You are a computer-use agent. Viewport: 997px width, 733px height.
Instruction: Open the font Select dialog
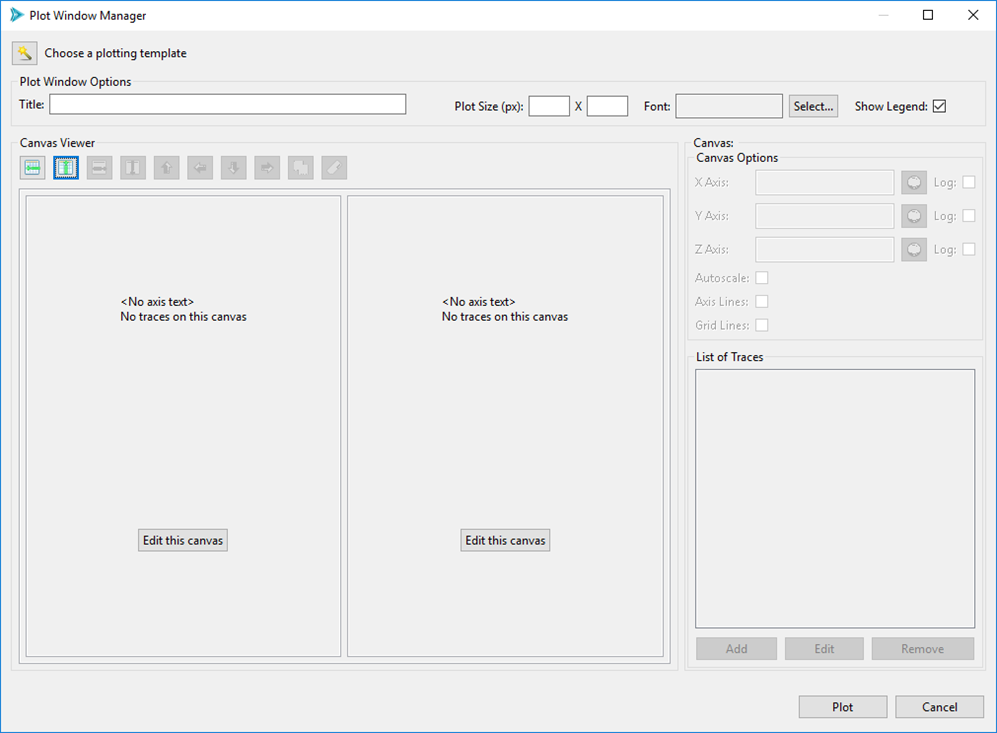click(x=813, y=105)
